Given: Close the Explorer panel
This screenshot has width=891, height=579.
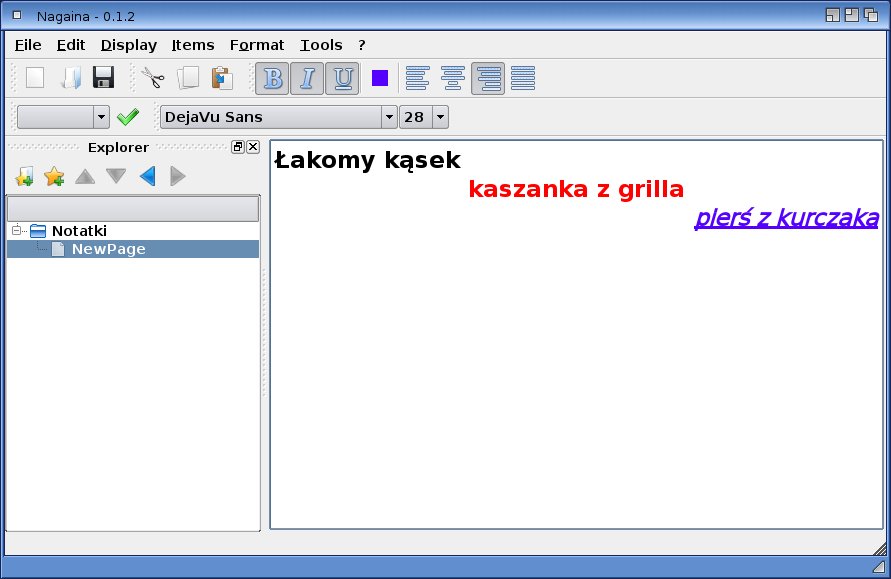Looking at the screenshot, I should coord(253,147).
